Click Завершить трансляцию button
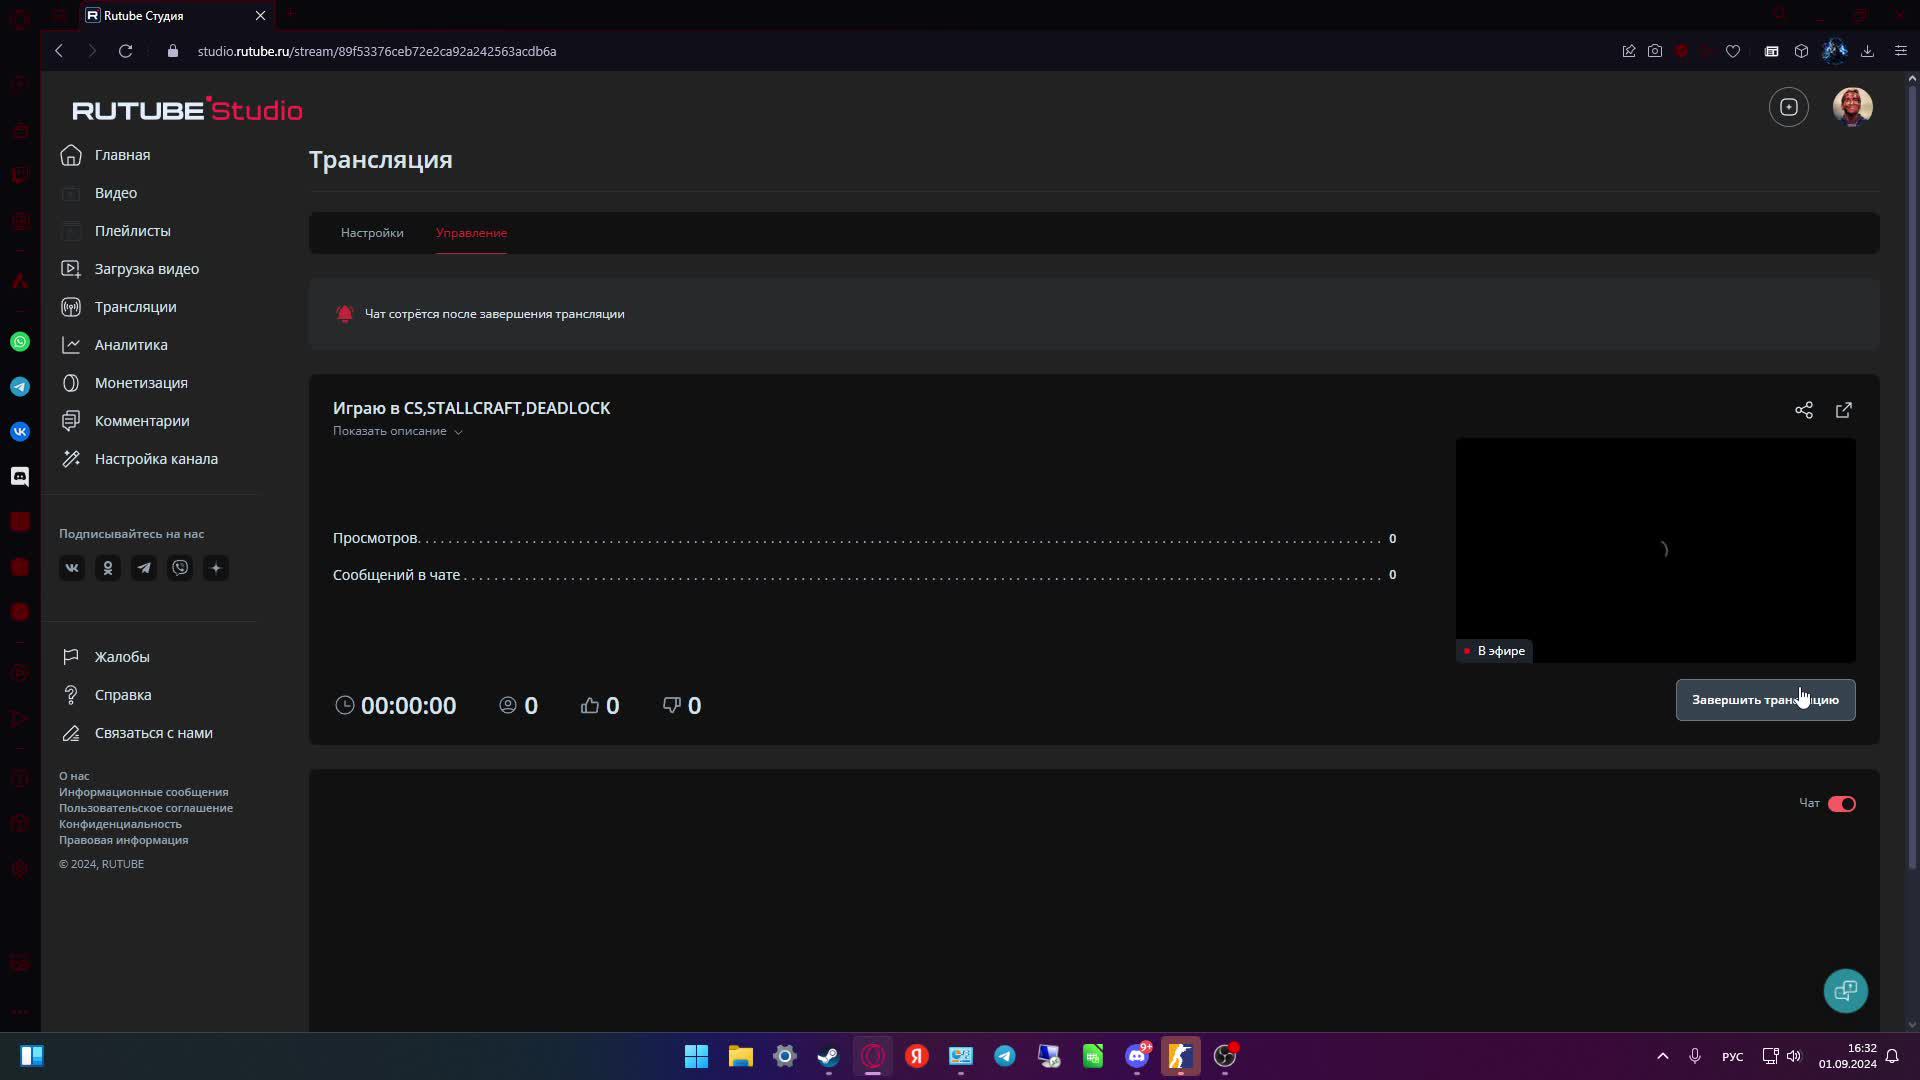Viewport: 1920px width, 1080px height. click(x=1764, y=700)
